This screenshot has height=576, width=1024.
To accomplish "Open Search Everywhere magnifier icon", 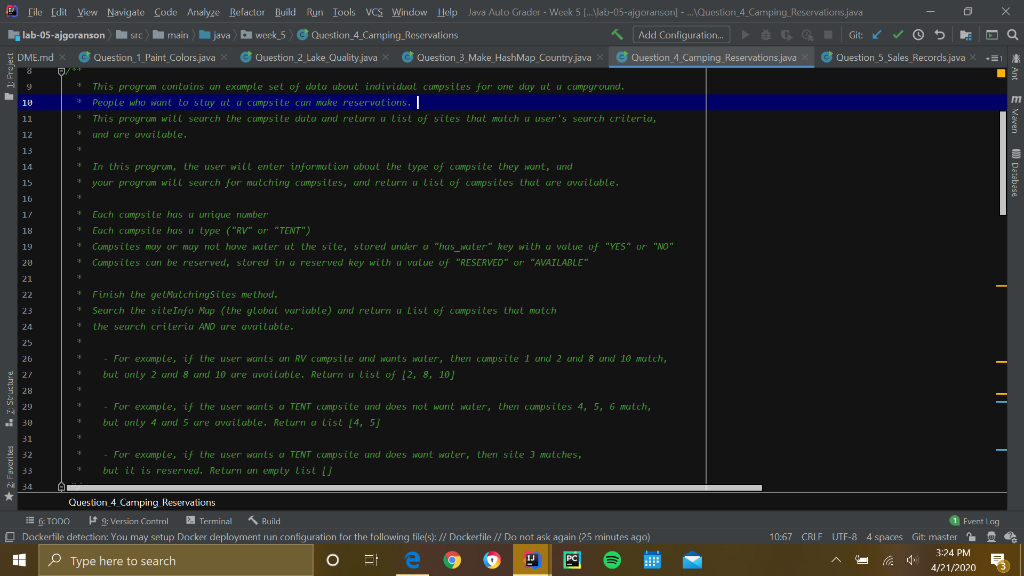I will click(x=1012, y=35).
